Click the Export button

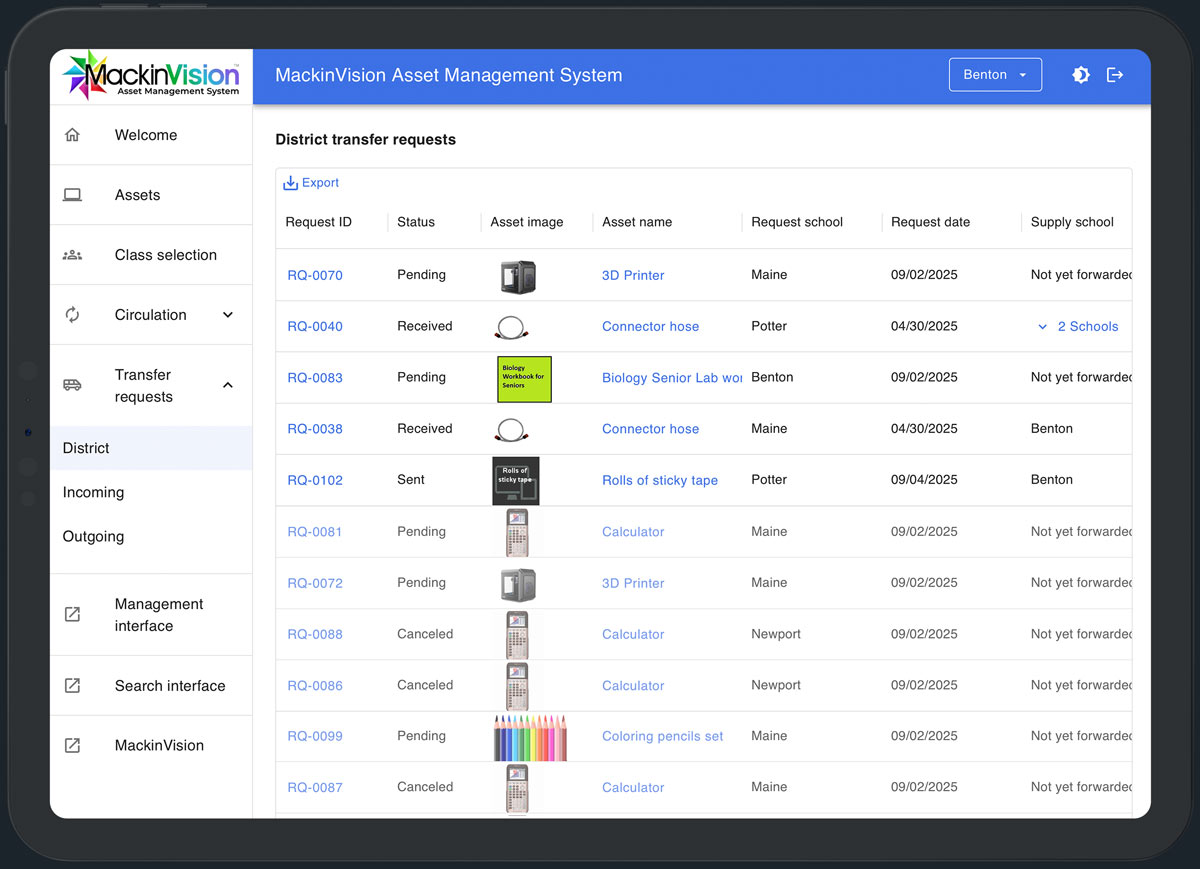(x=311, y=183)
